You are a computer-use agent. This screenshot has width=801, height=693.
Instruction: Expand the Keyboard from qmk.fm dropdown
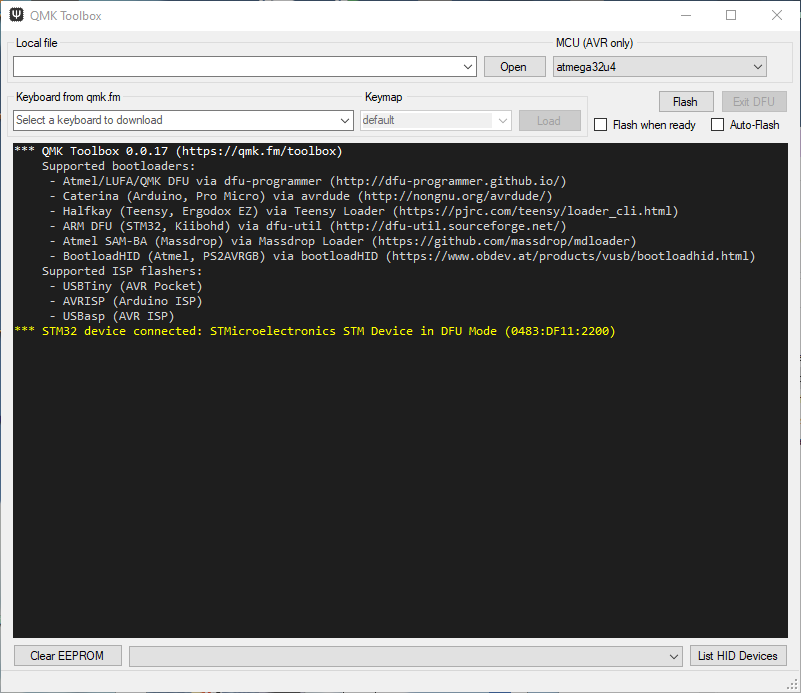346,120
